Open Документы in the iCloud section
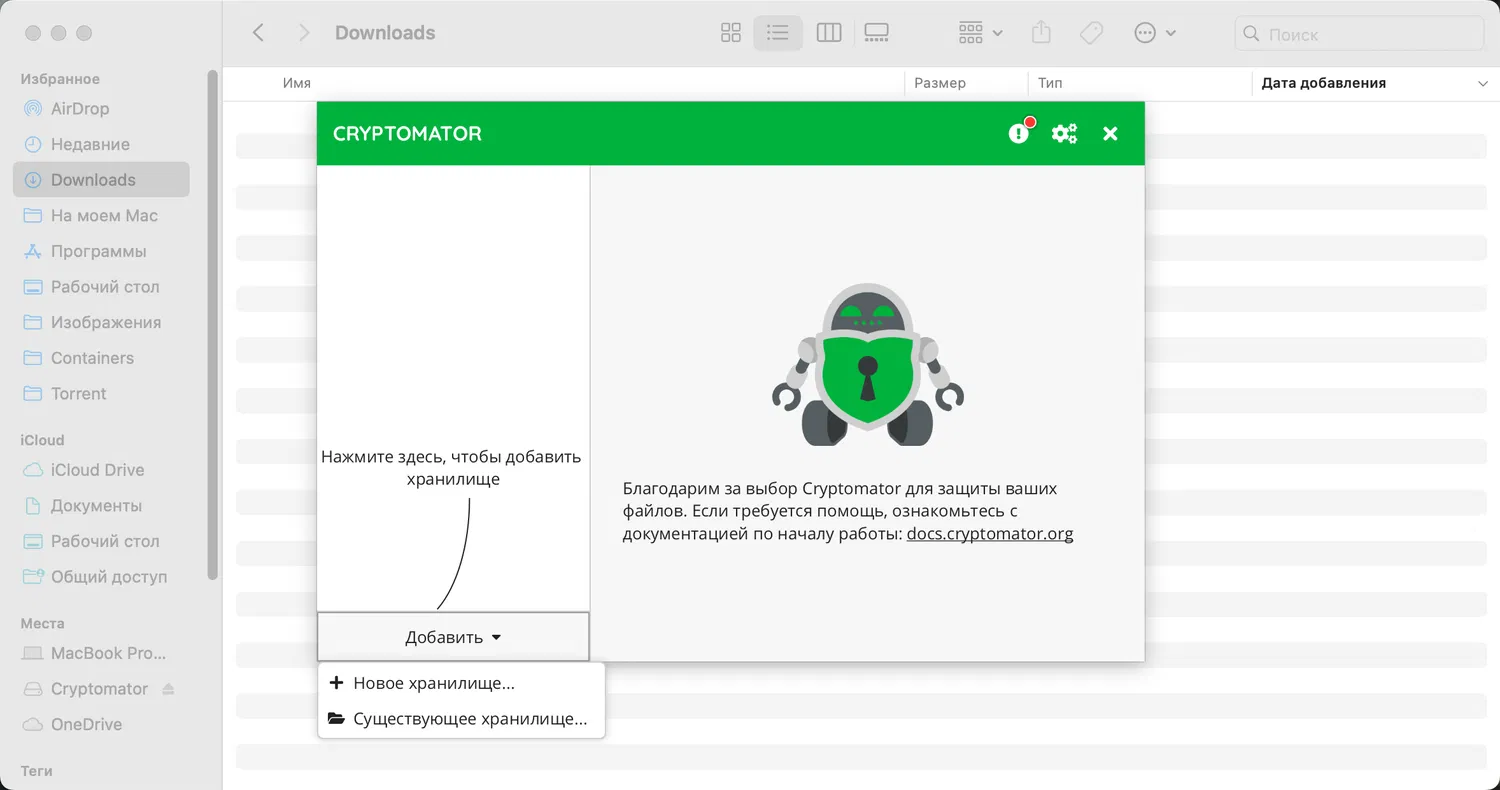This screenshot has width=1500, height=790. (x=101, y=506)
